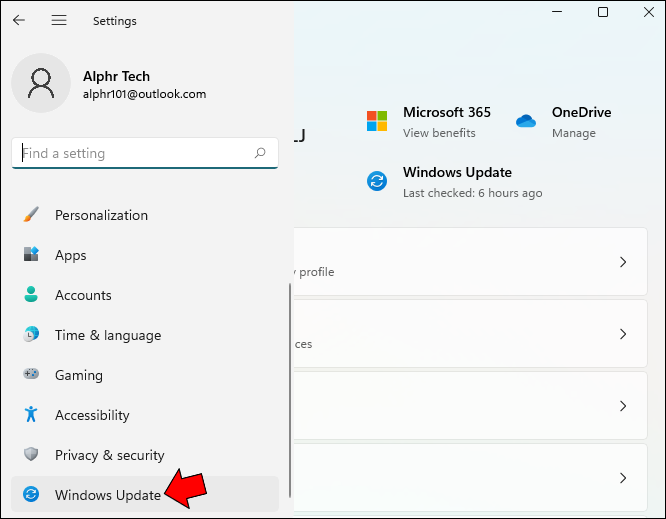Open Time & language settings section

[107, 335]
